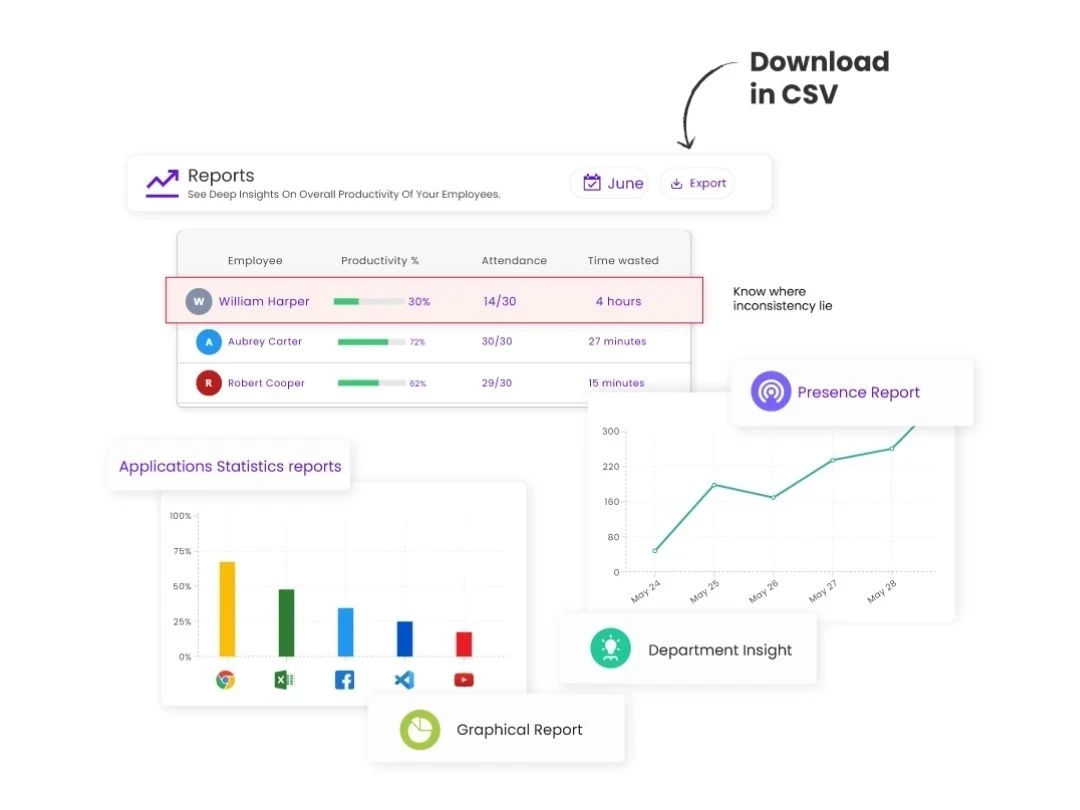The height and width of the screenshot is (810, 1080).
Task: Select the green Department Insight bulb icon
Action: 611,648
